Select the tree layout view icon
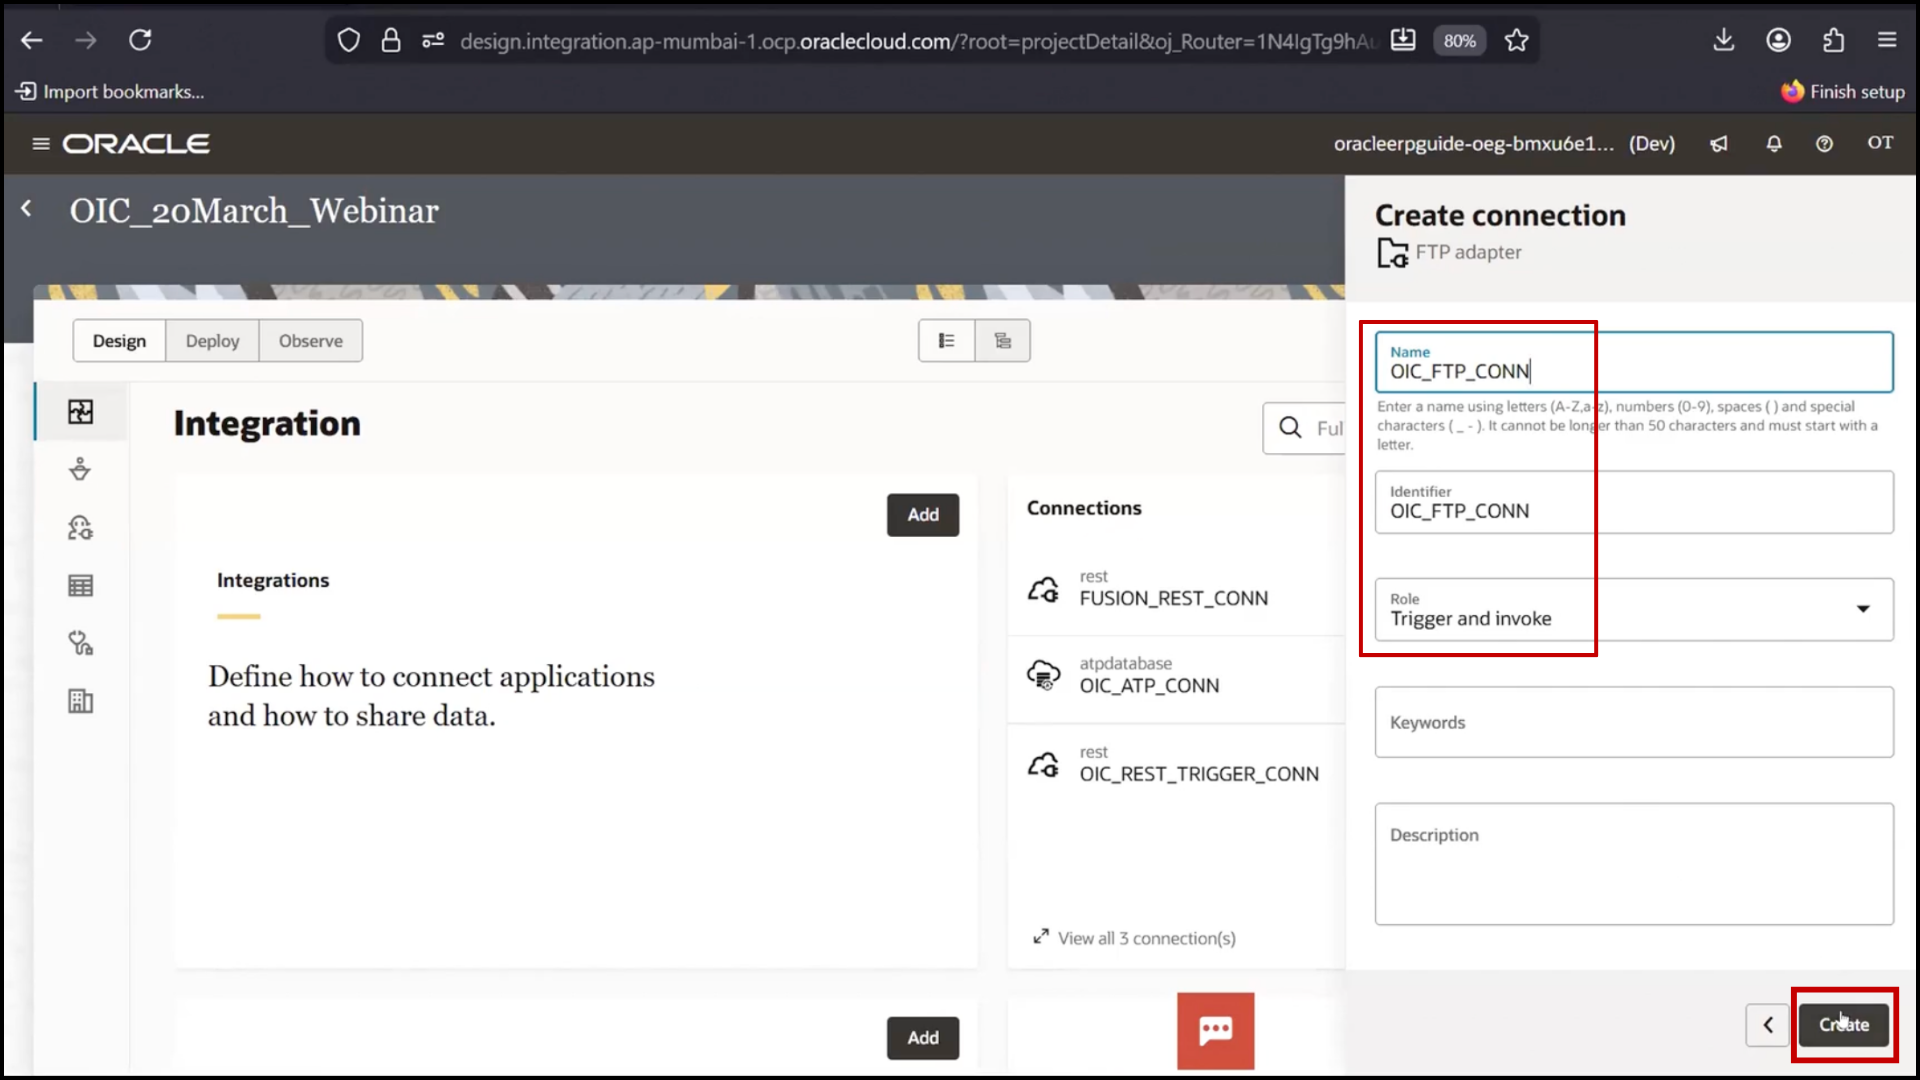Viewport: 1920px width, 1080px height. 1002,341
